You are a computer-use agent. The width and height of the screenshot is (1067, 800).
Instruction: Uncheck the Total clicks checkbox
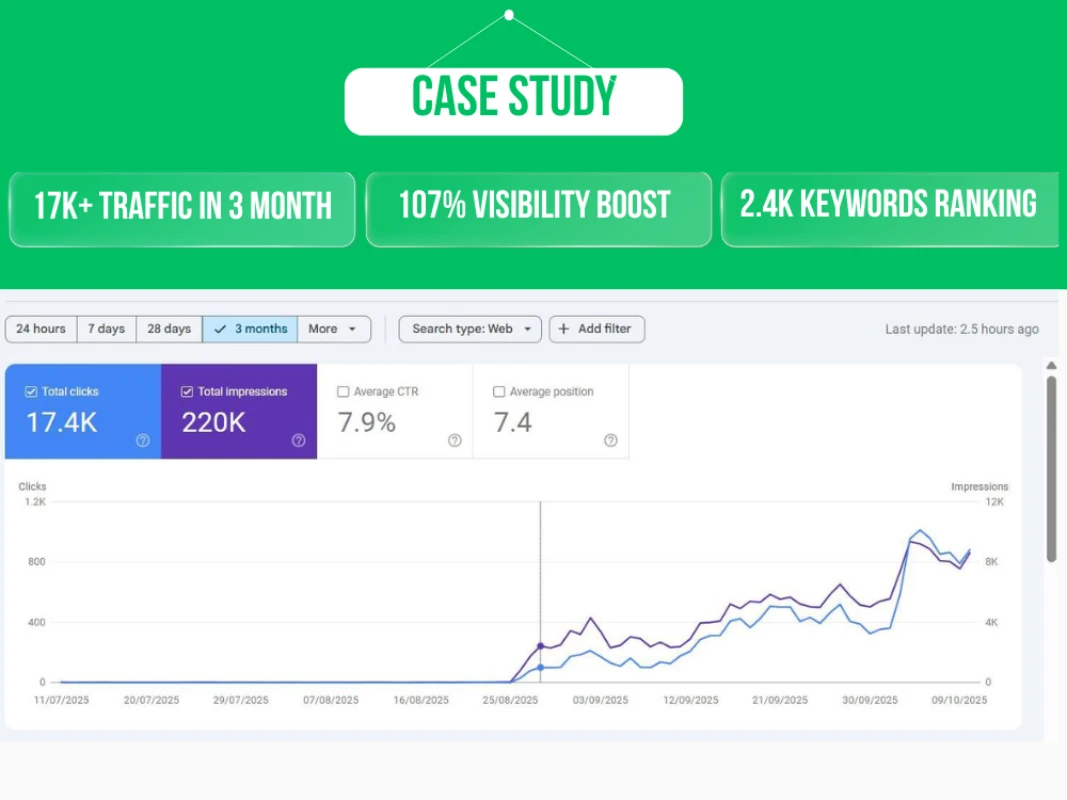pyautogui.click(x=30, y=391)
